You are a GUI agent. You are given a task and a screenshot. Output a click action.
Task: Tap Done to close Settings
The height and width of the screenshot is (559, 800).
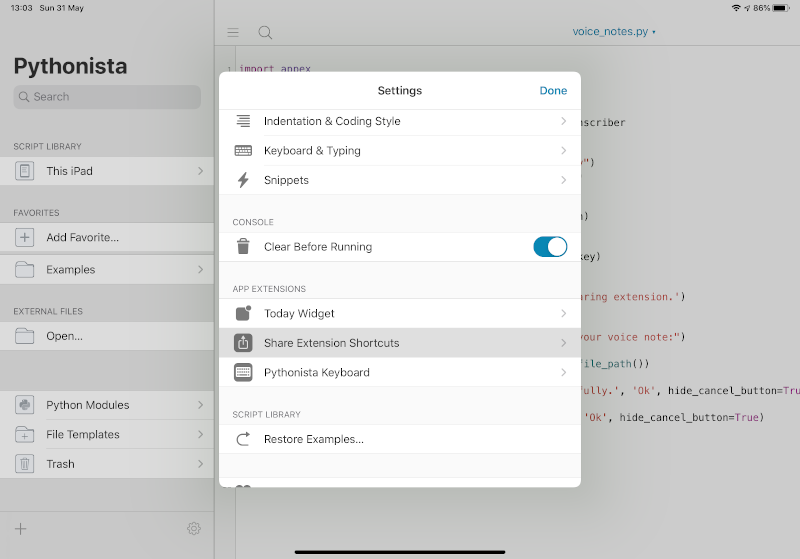(553, 90)
